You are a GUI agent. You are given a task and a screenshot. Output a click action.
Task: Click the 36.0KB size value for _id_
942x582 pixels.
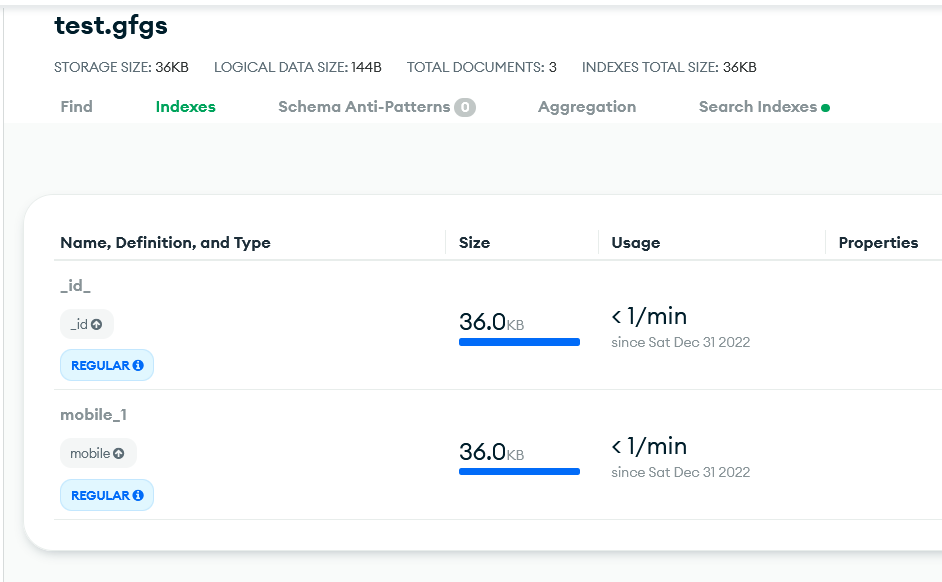click(491, 322)
